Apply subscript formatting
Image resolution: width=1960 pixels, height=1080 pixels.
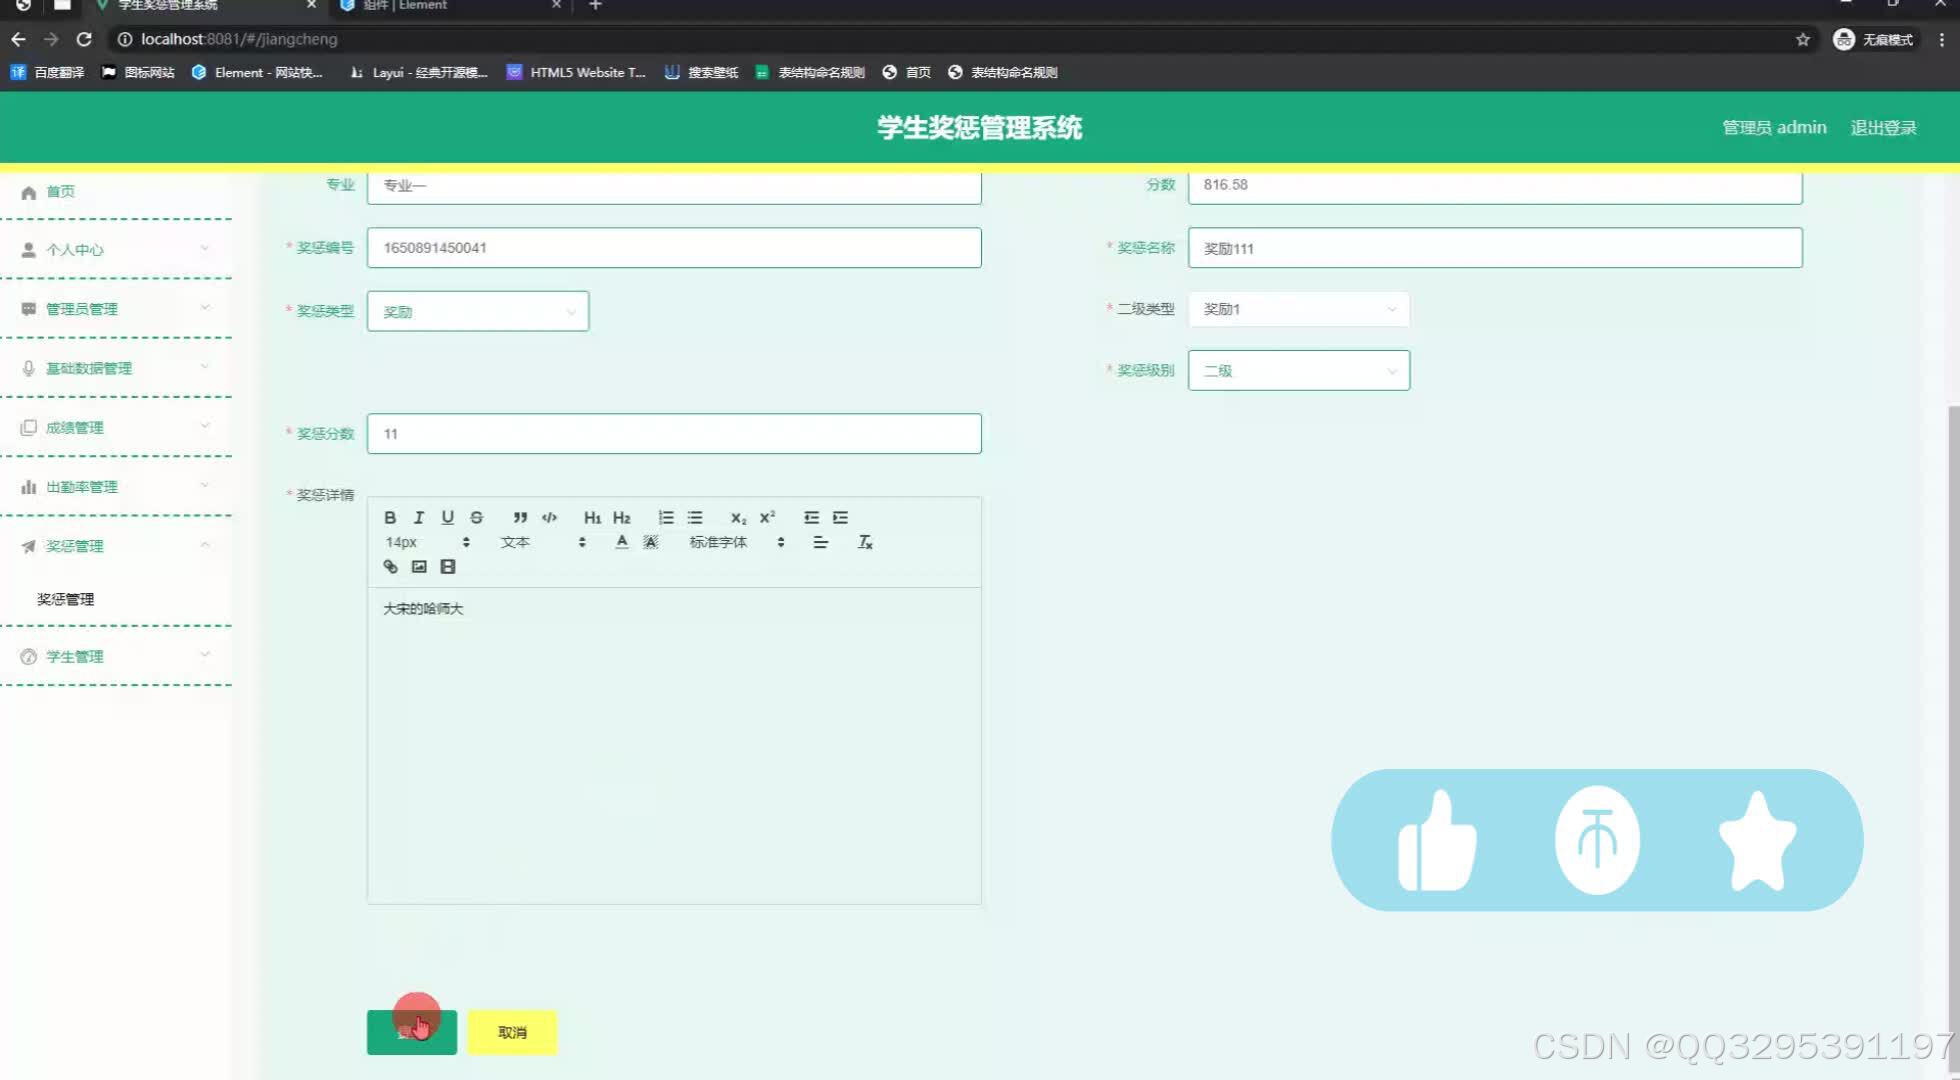pyautogui.click(x=738, y=517)
